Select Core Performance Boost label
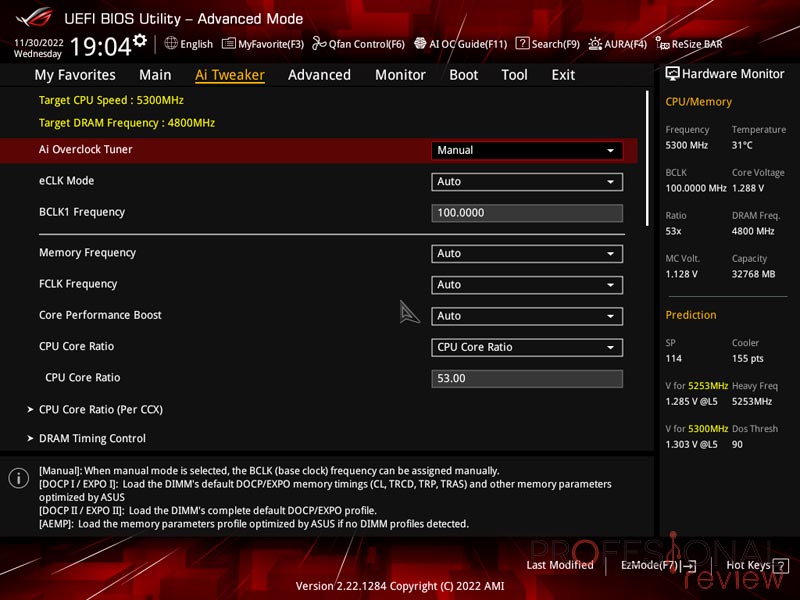800x600 pixels. point(100,315)
